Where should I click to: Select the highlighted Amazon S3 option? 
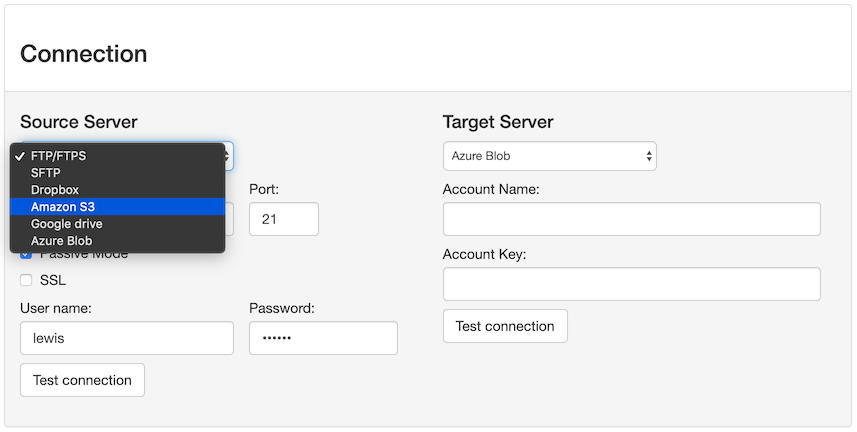118,207
